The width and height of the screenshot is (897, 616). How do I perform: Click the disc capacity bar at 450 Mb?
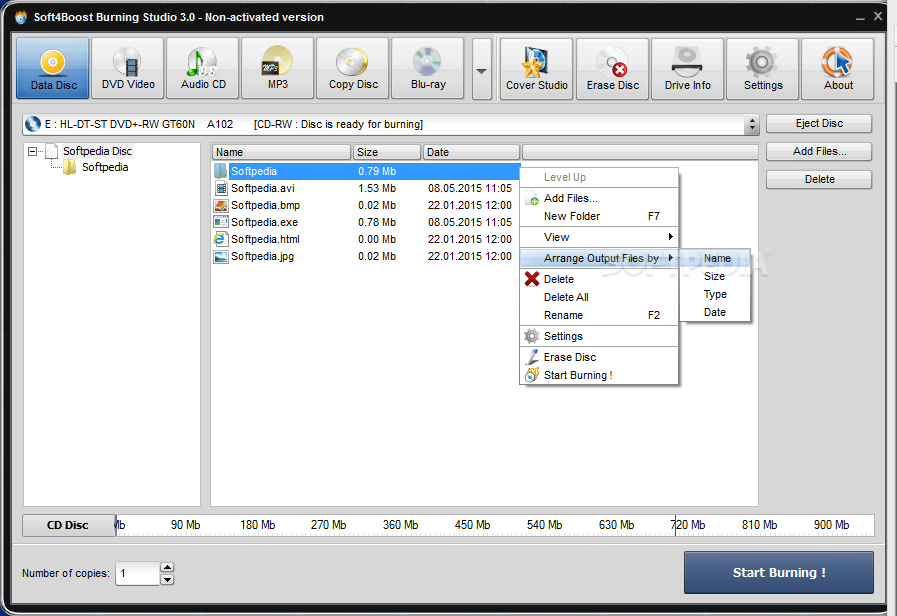coord(473,525)
